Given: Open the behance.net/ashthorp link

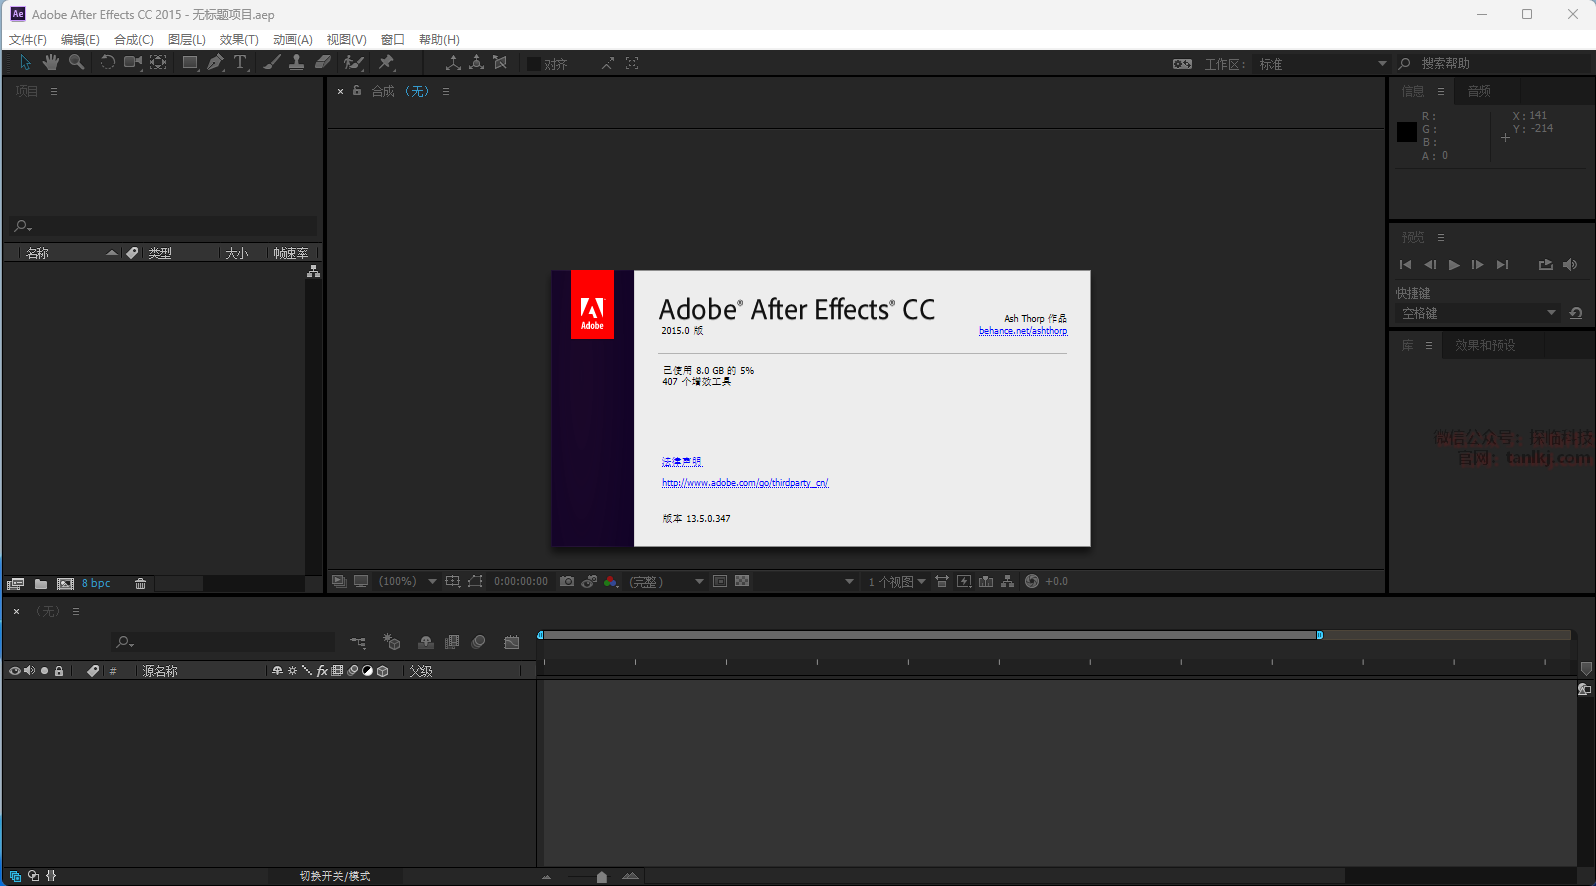Looking at the screenshot, I should pyautogui.click(x=1022, y=331).
